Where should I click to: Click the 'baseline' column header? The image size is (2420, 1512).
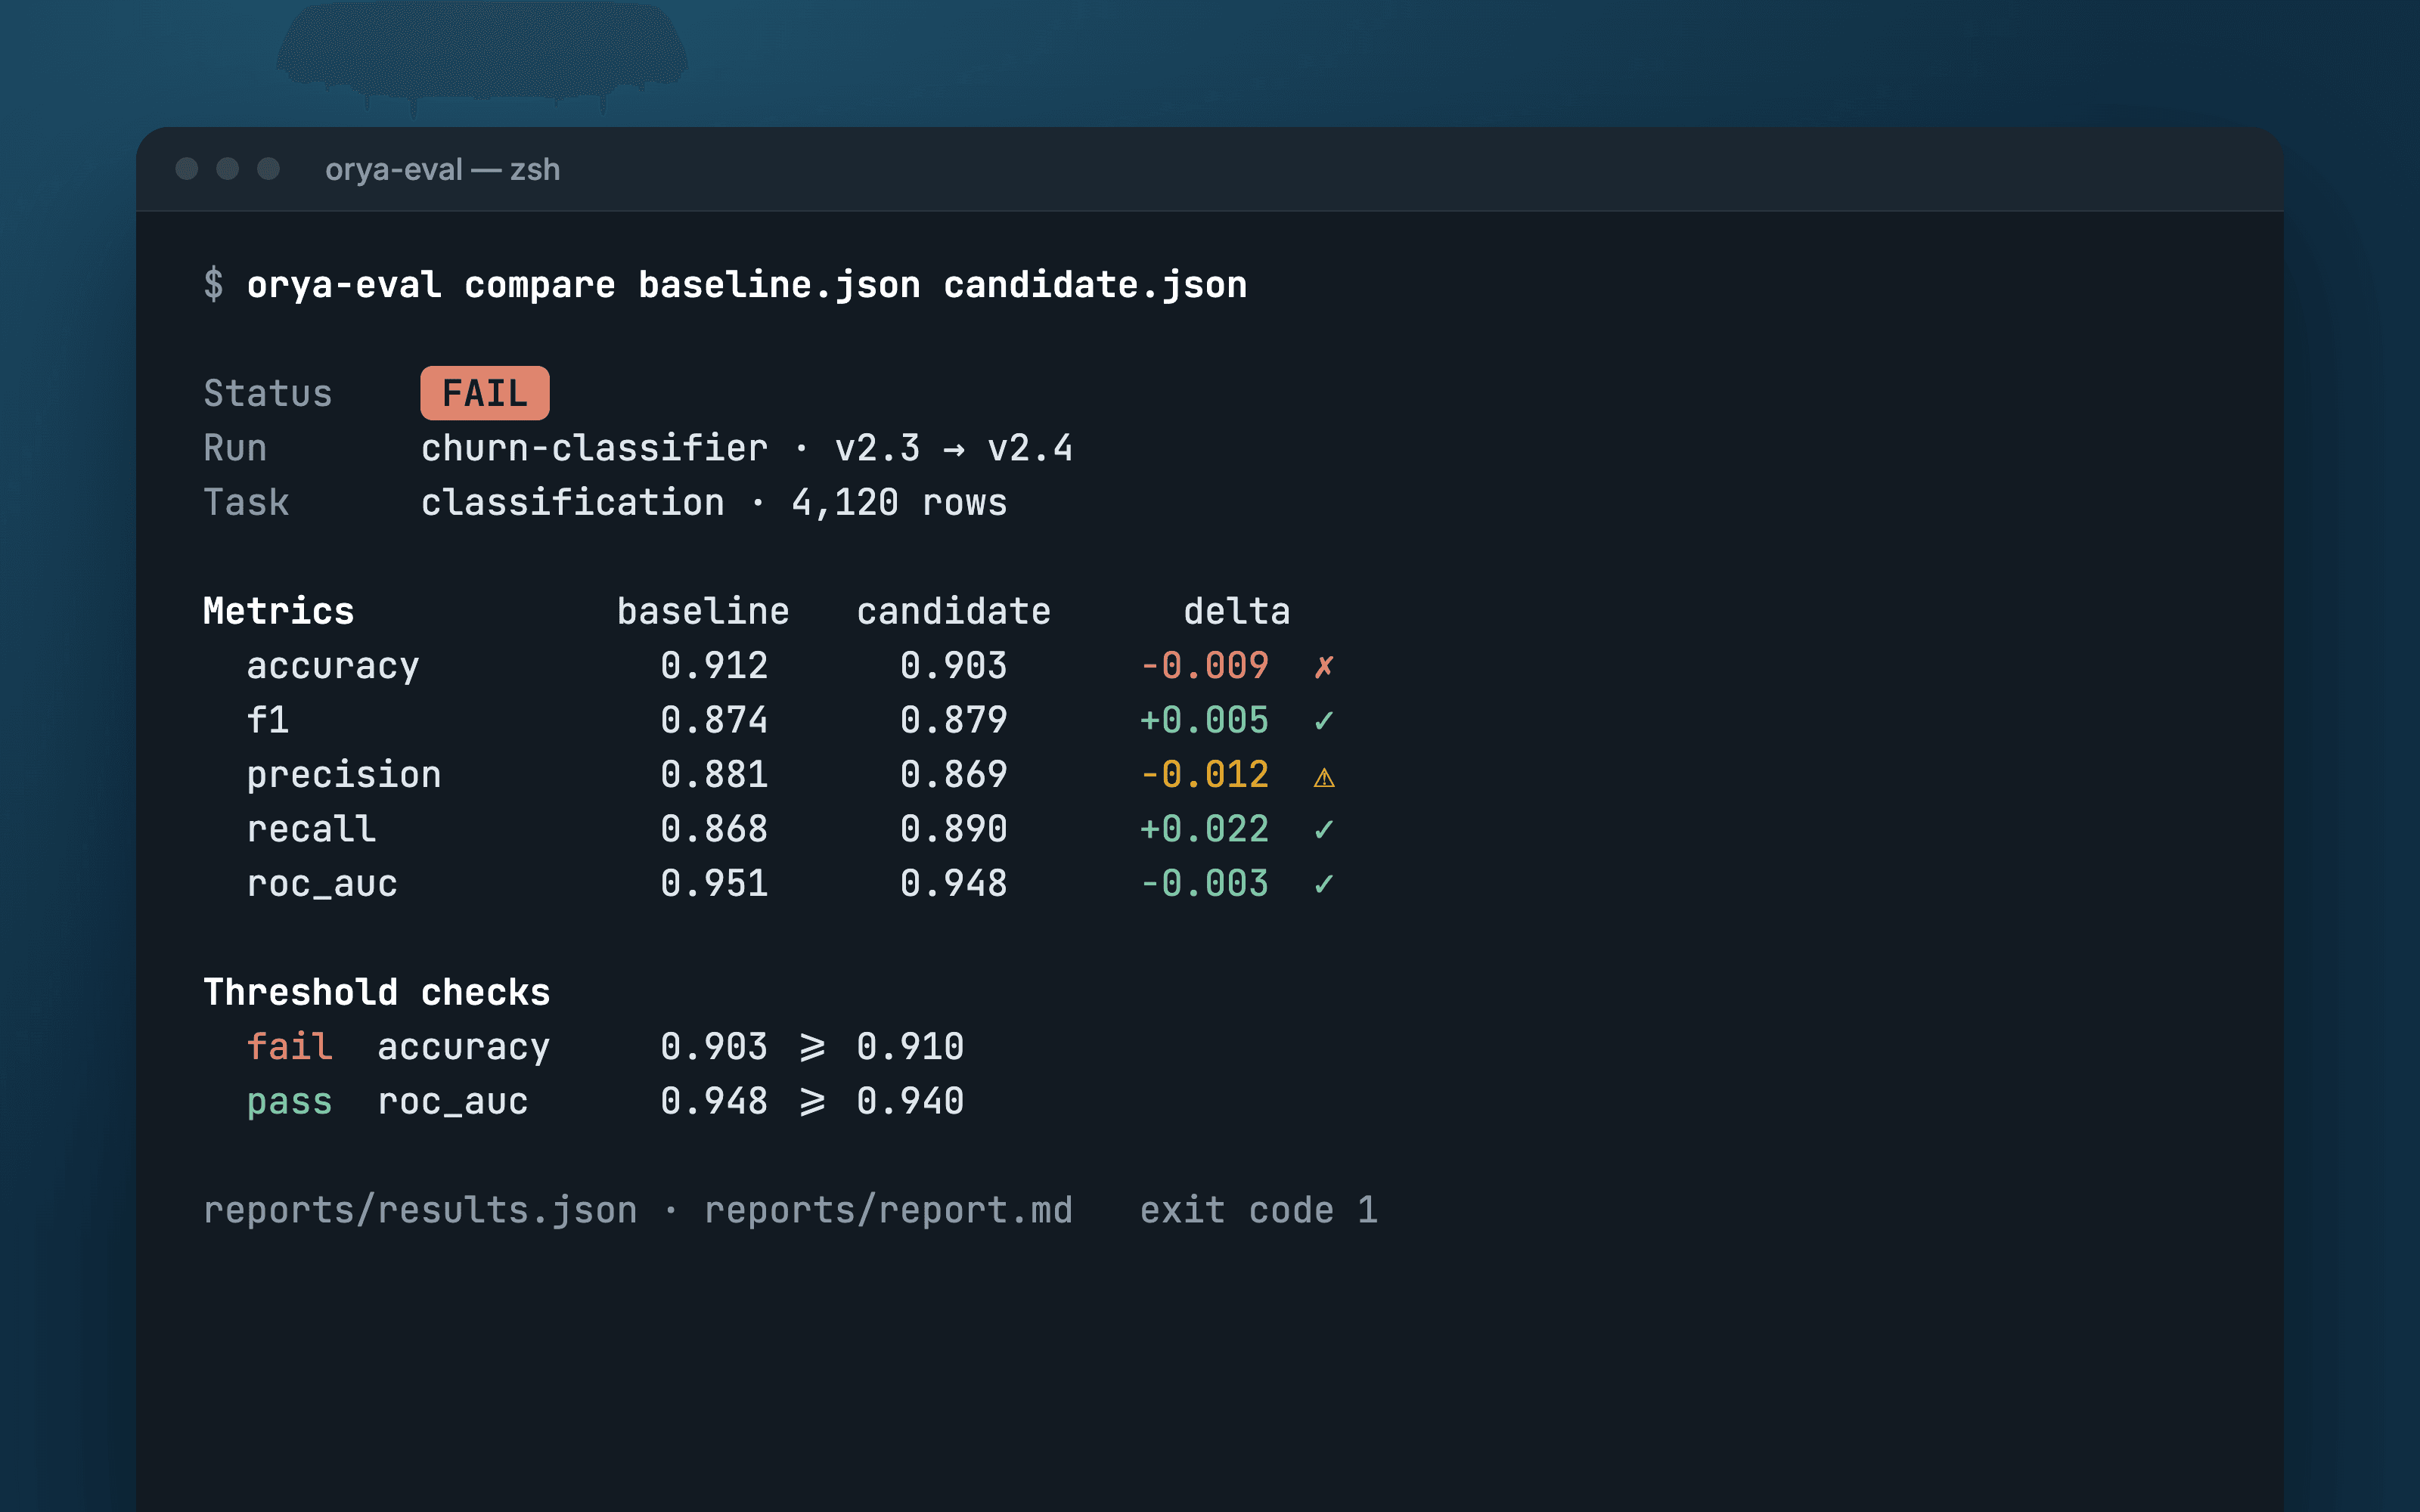(703, 611)
